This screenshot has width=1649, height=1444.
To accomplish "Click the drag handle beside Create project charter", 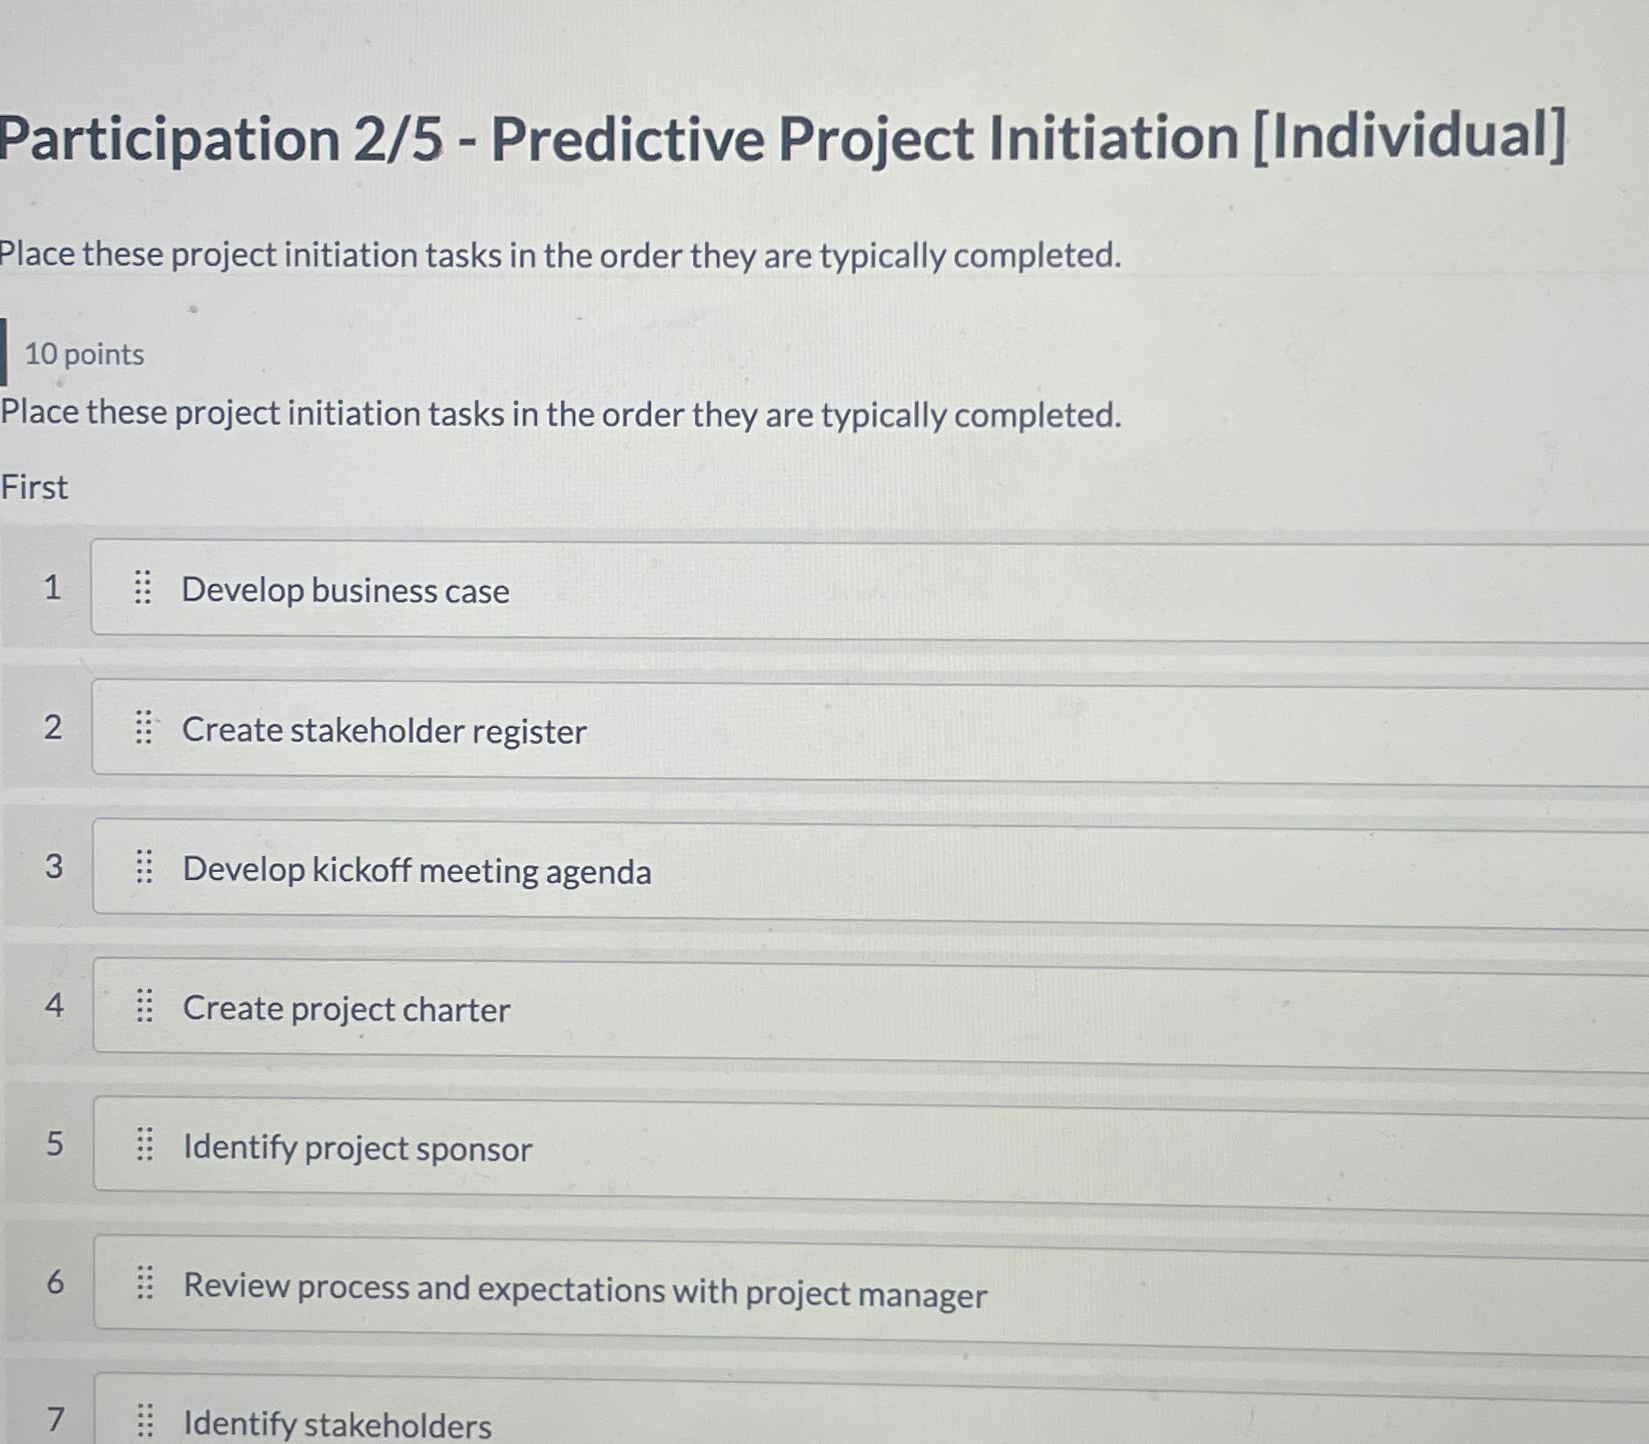I will point(144,1007).
